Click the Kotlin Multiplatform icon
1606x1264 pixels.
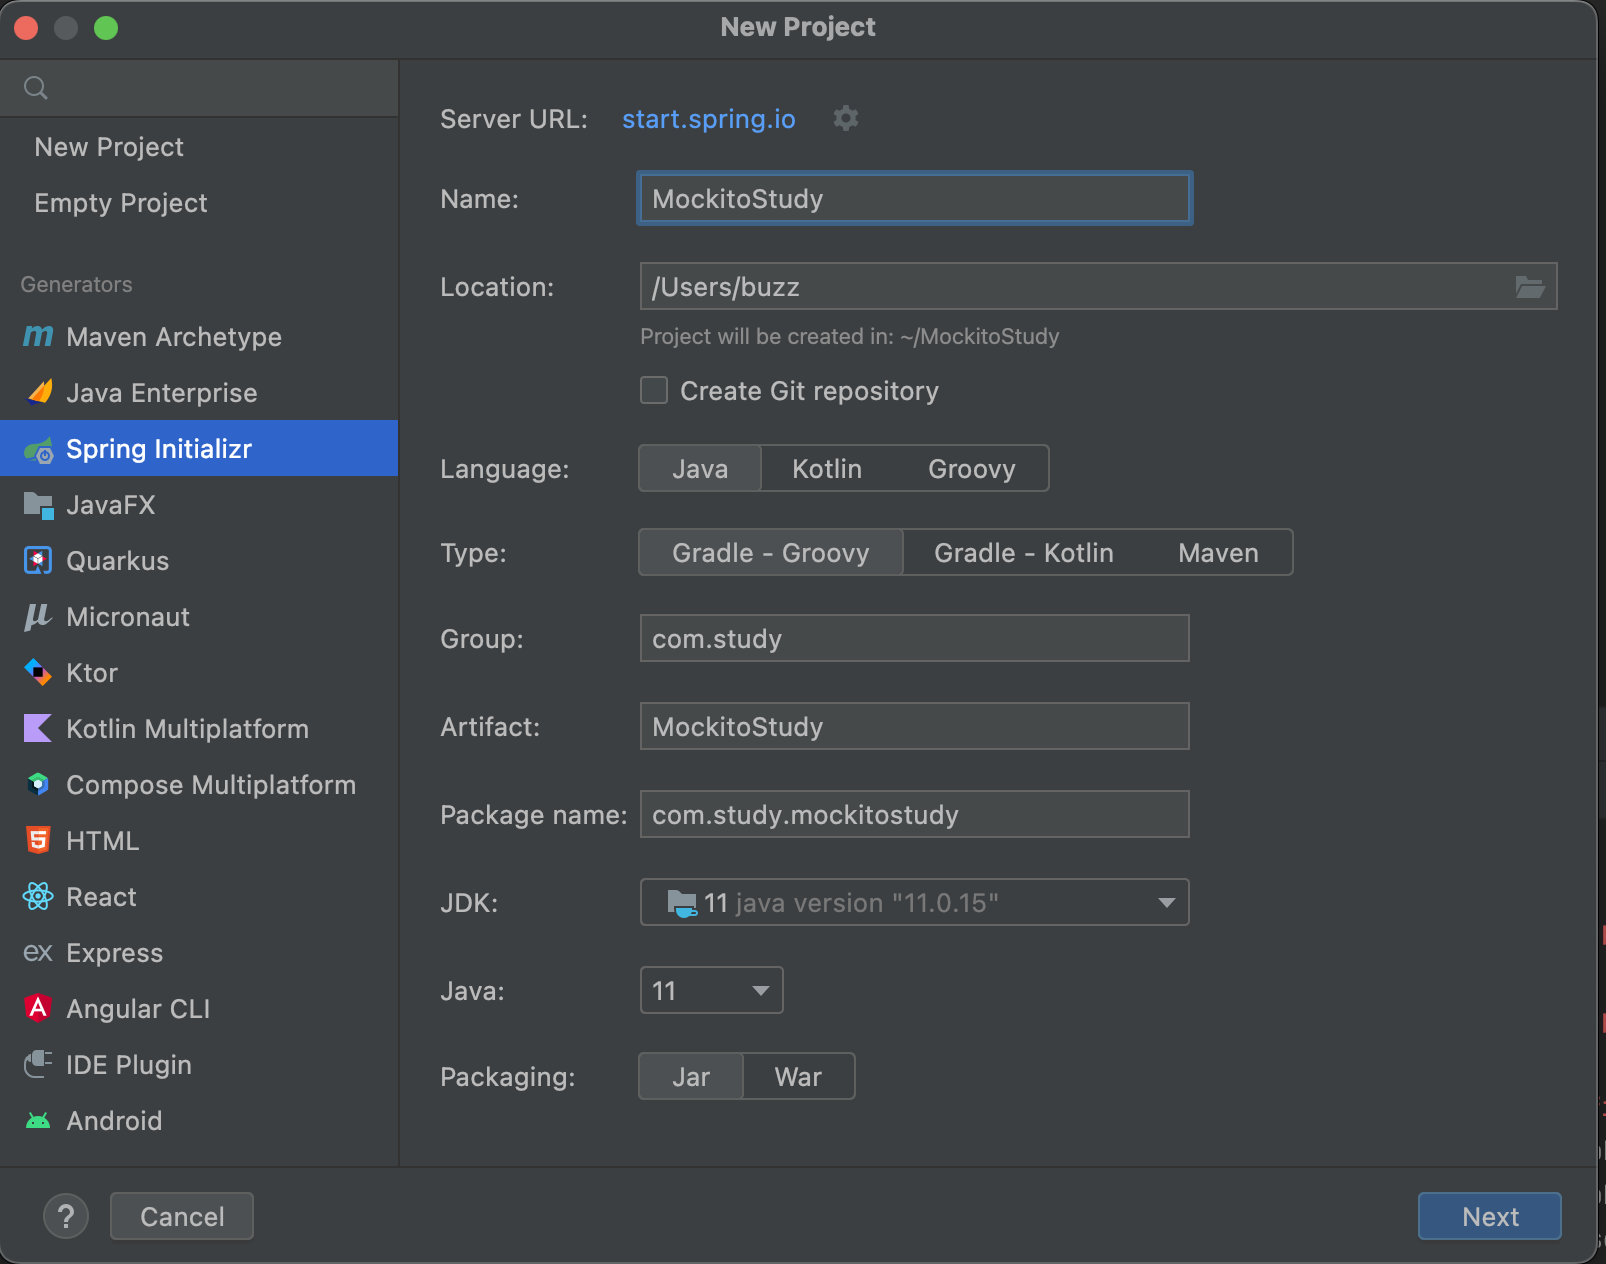point(38,729)
